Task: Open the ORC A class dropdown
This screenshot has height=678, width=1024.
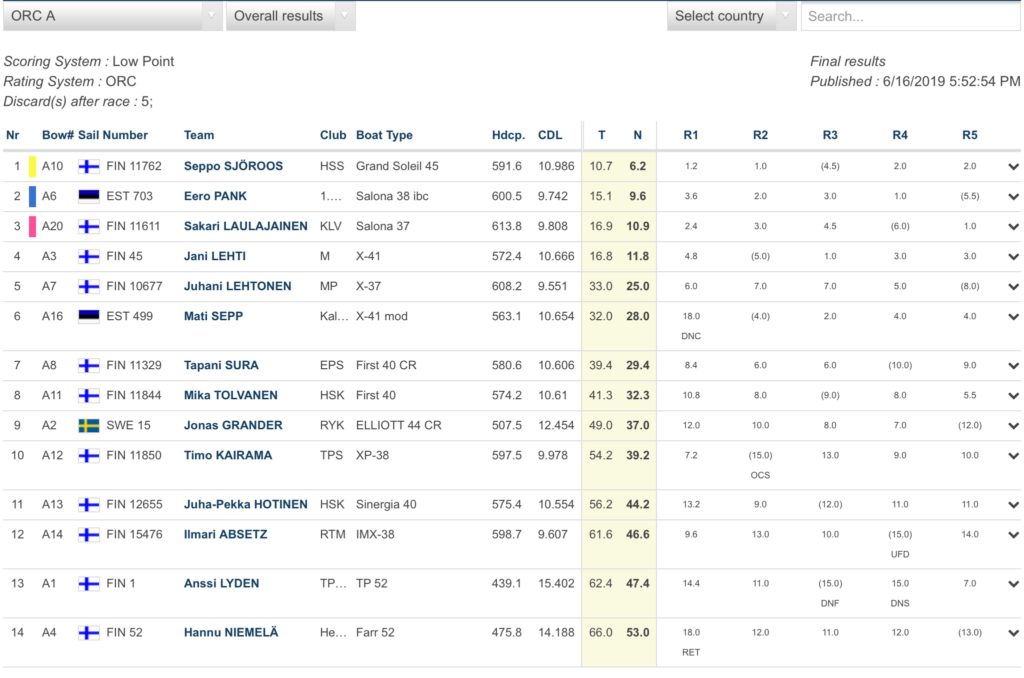Action: pyautogui.click(x=112, y=16)
